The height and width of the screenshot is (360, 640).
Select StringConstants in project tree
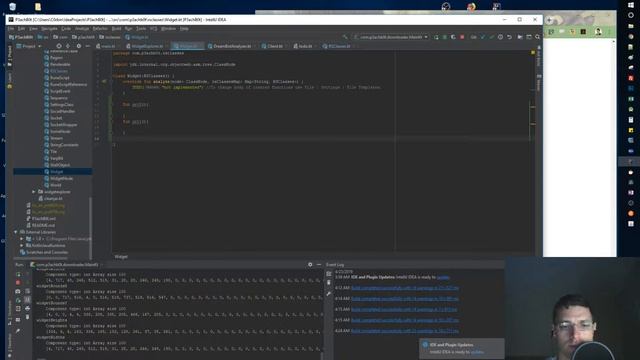(61, 145)
